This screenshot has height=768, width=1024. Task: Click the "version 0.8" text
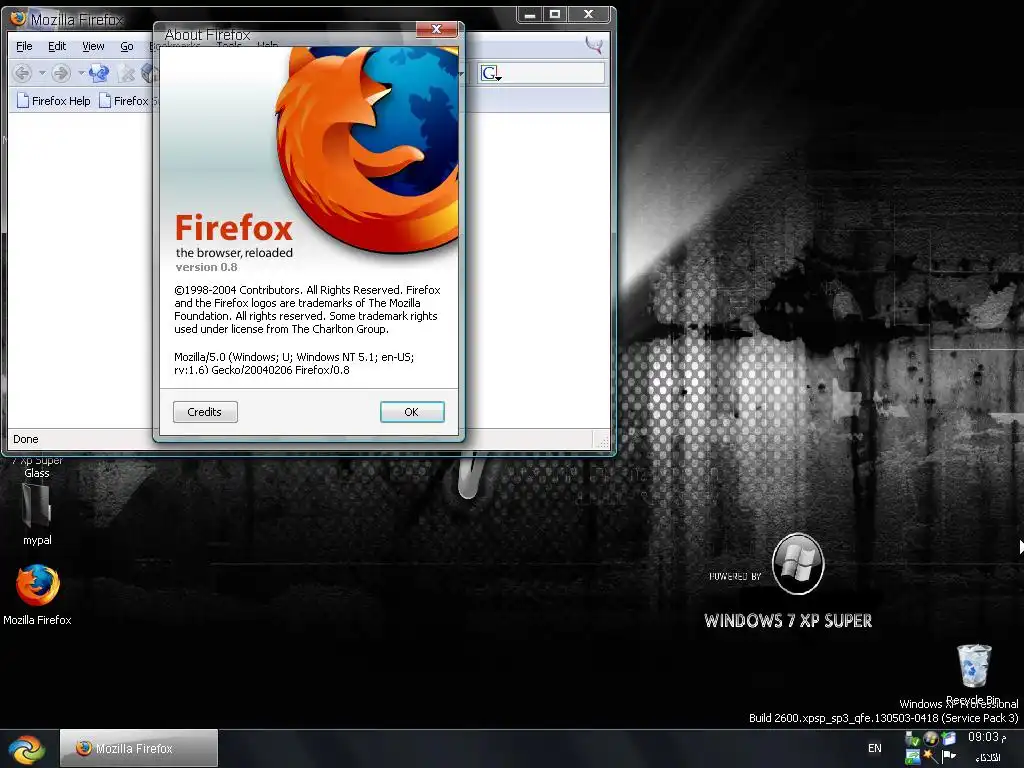206,267
